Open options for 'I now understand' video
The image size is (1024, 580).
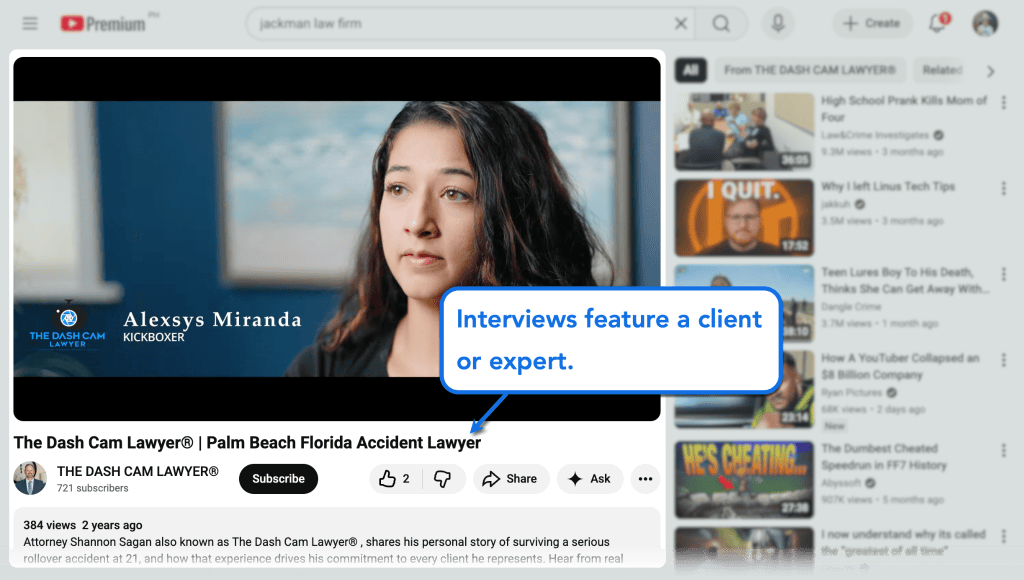[x=1004, y=536]
